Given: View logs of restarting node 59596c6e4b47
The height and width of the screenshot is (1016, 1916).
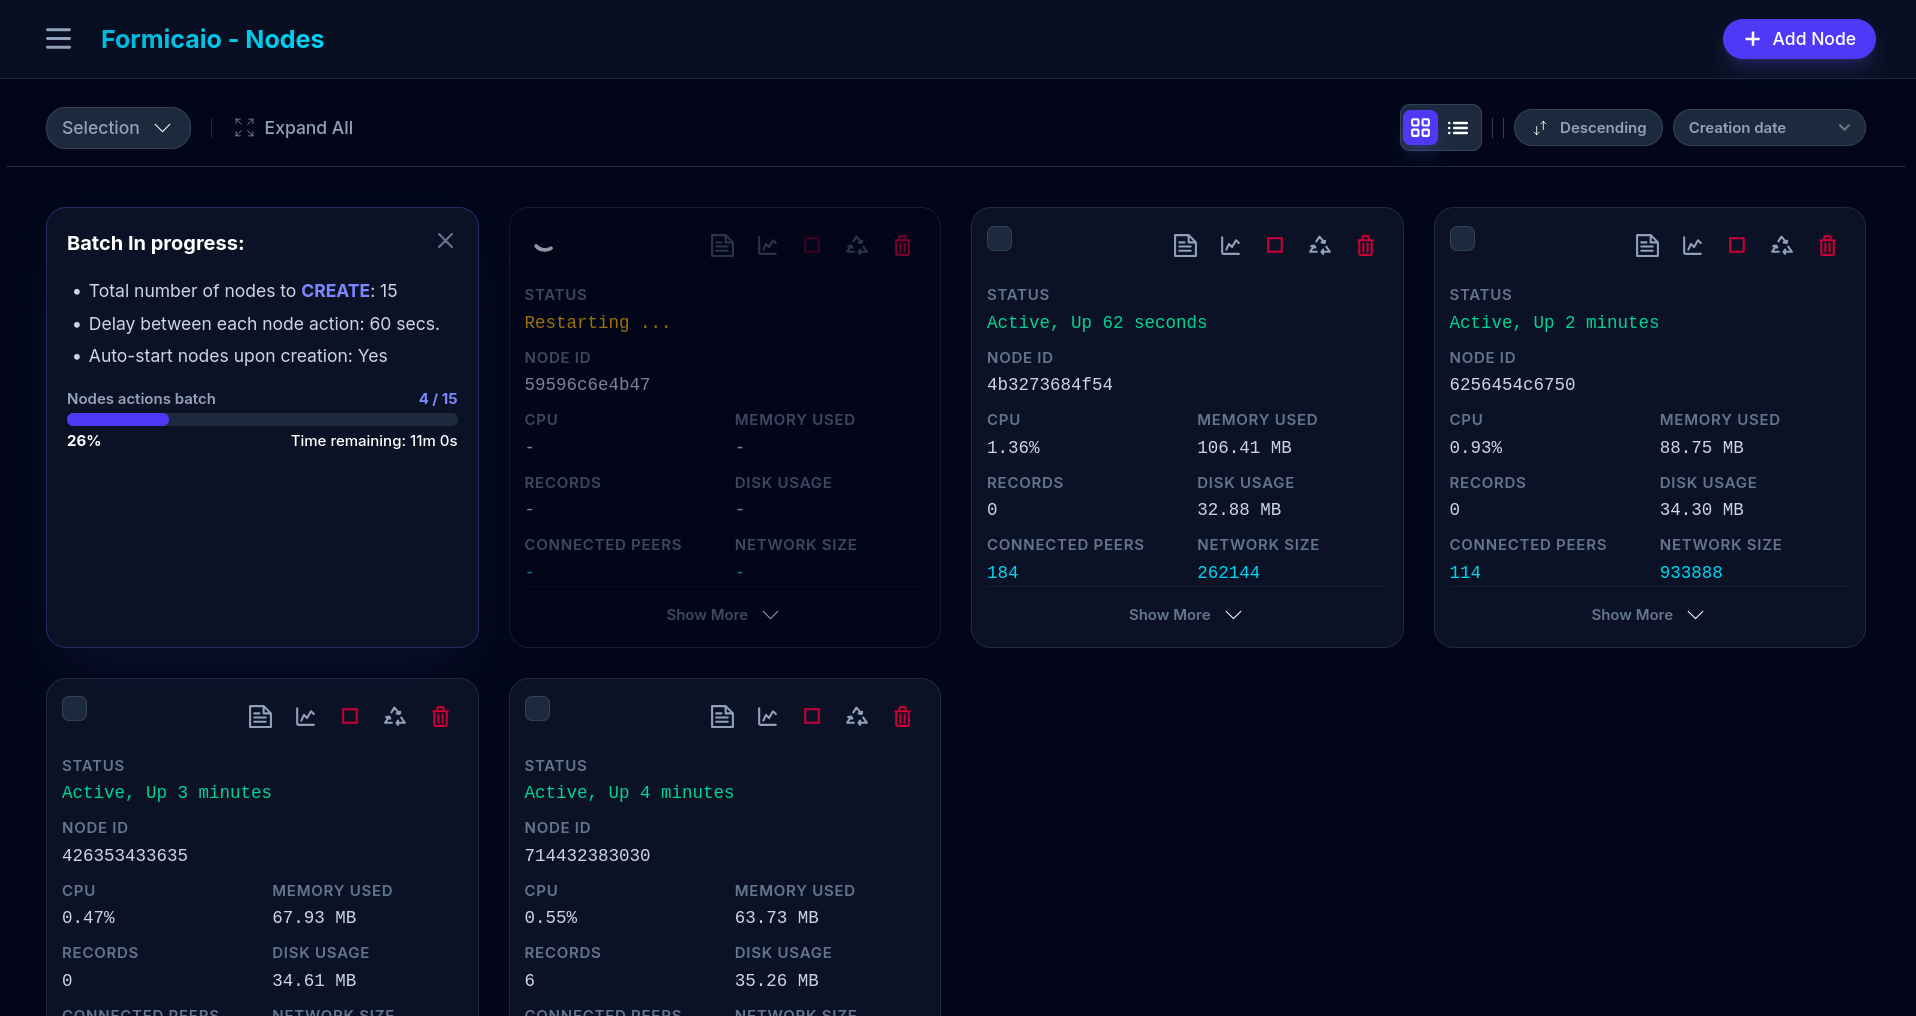Looking at the screenshot, I should click(722, 246).
